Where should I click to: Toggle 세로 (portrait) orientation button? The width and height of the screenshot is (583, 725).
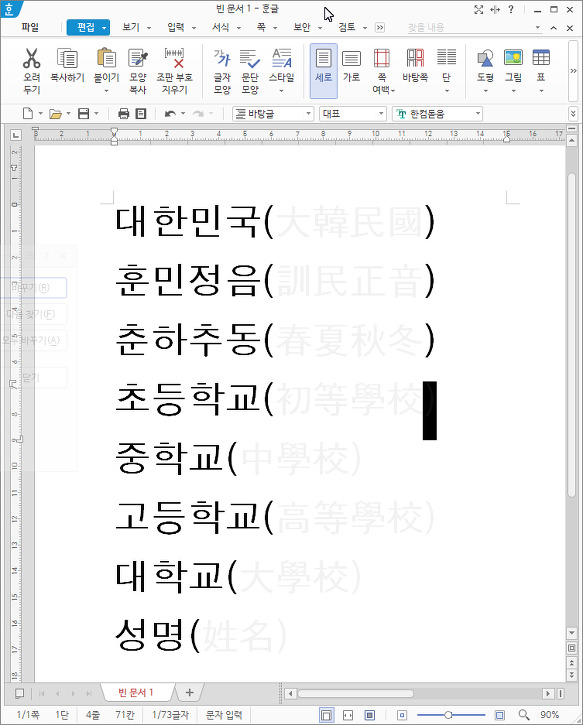324,71
